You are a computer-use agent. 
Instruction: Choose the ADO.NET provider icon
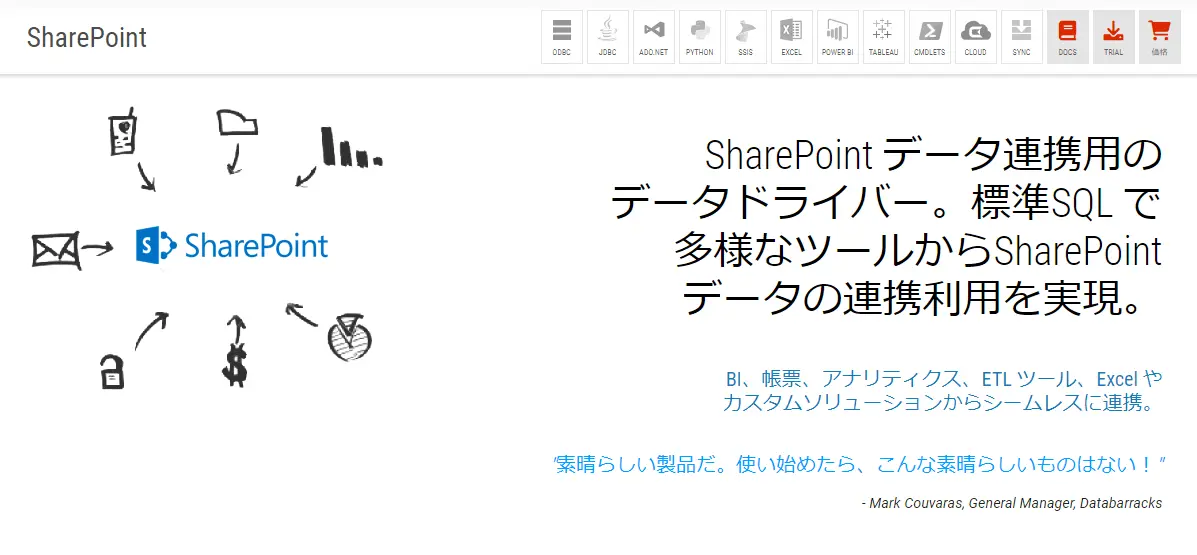click(x=653, y=37)
